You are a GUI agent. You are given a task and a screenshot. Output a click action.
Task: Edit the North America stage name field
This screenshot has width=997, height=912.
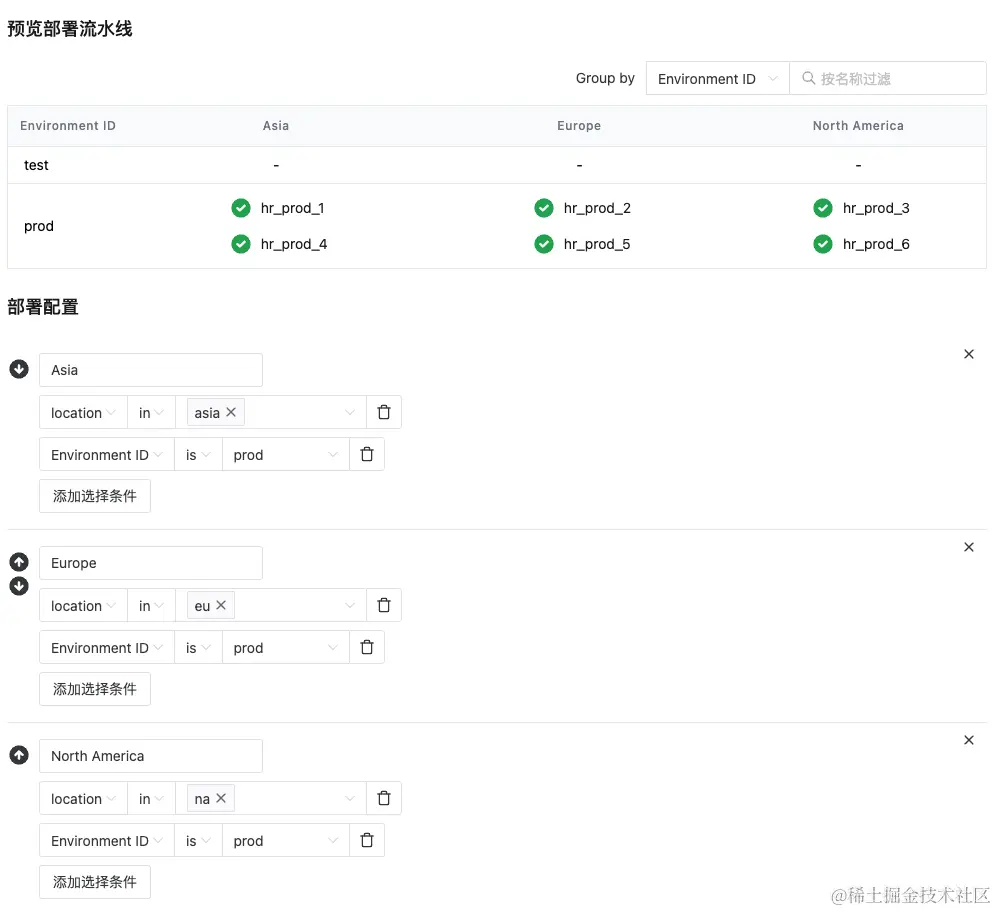(151, 756)
